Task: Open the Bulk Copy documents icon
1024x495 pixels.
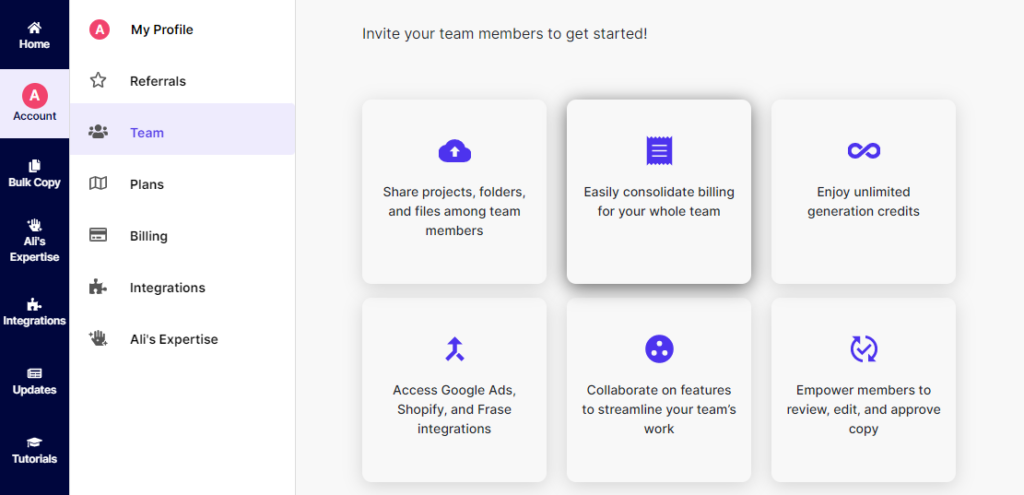Action: point(34,166)
